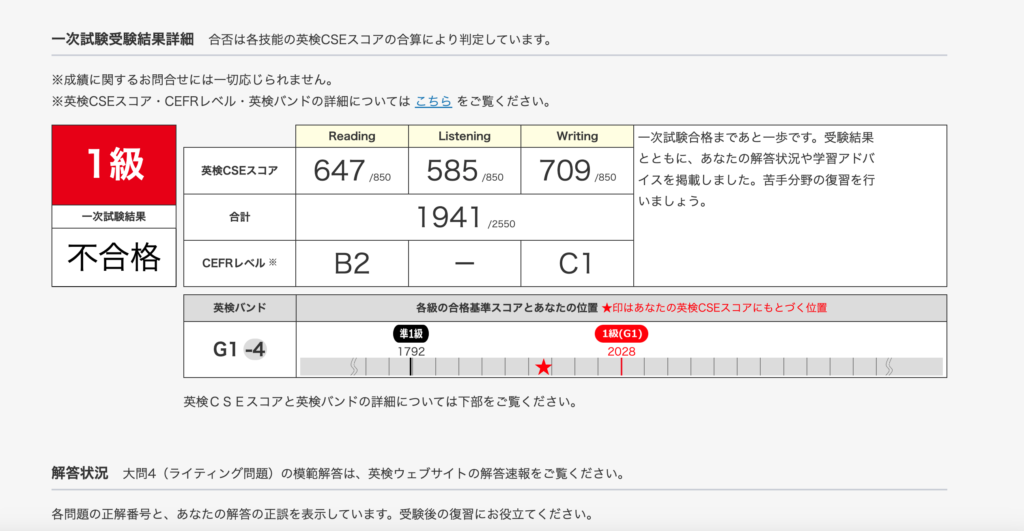Click the C1 CEFR level cell
Screen dimensions: 1024x531
pos(577,263)
